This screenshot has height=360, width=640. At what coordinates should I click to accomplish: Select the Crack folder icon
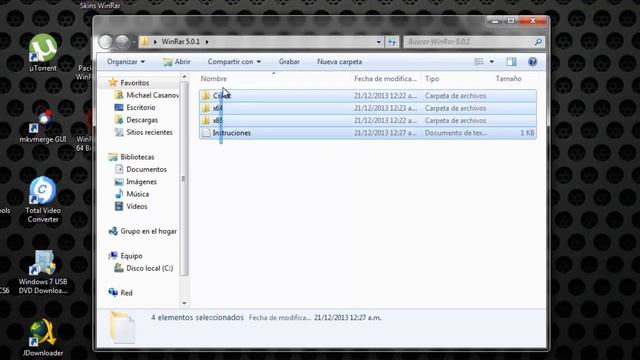click(206, 96)
